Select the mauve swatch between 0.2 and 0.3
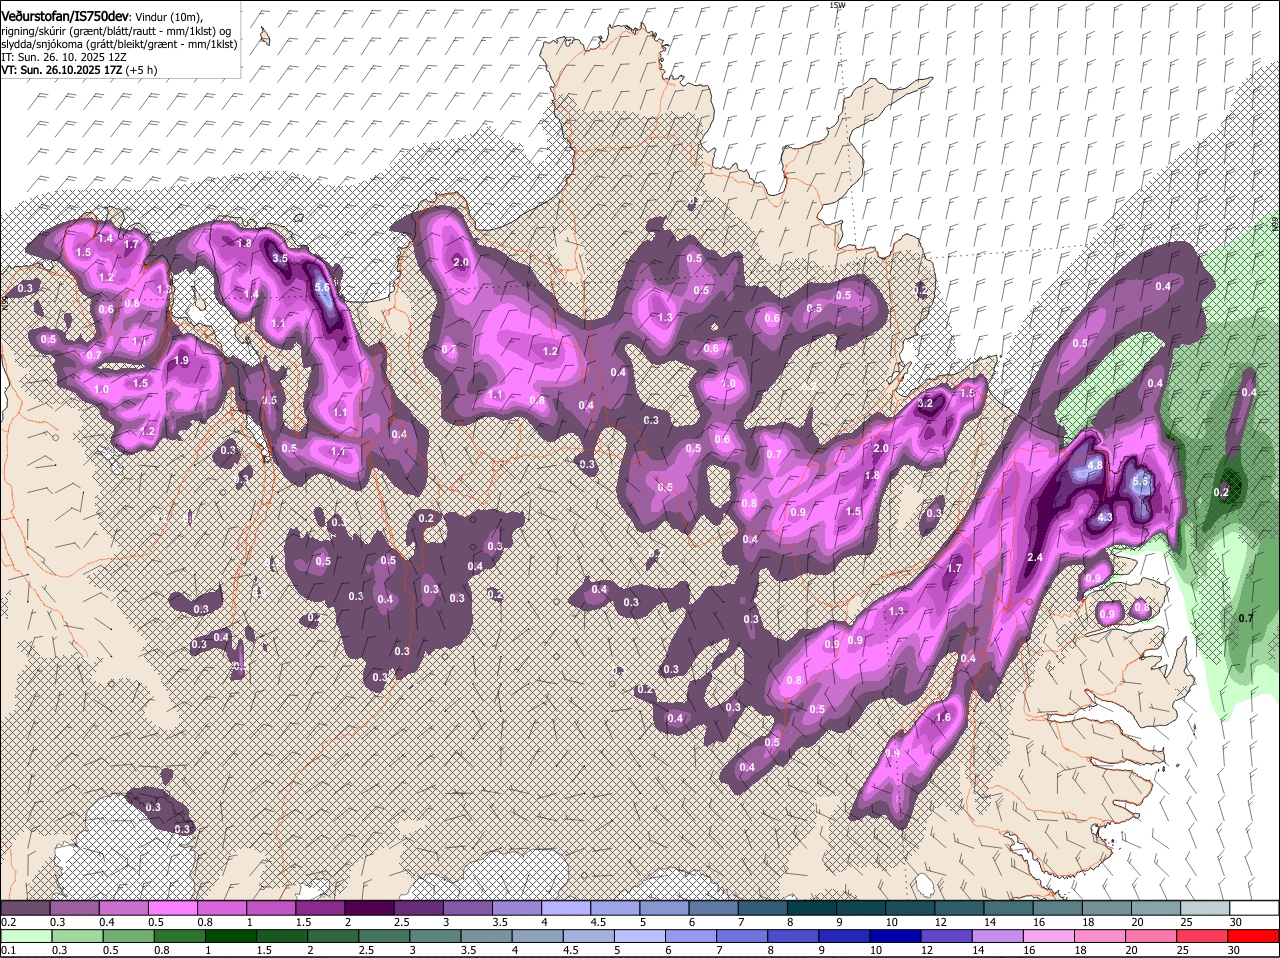1280x958 pixels. pos(25,907)
